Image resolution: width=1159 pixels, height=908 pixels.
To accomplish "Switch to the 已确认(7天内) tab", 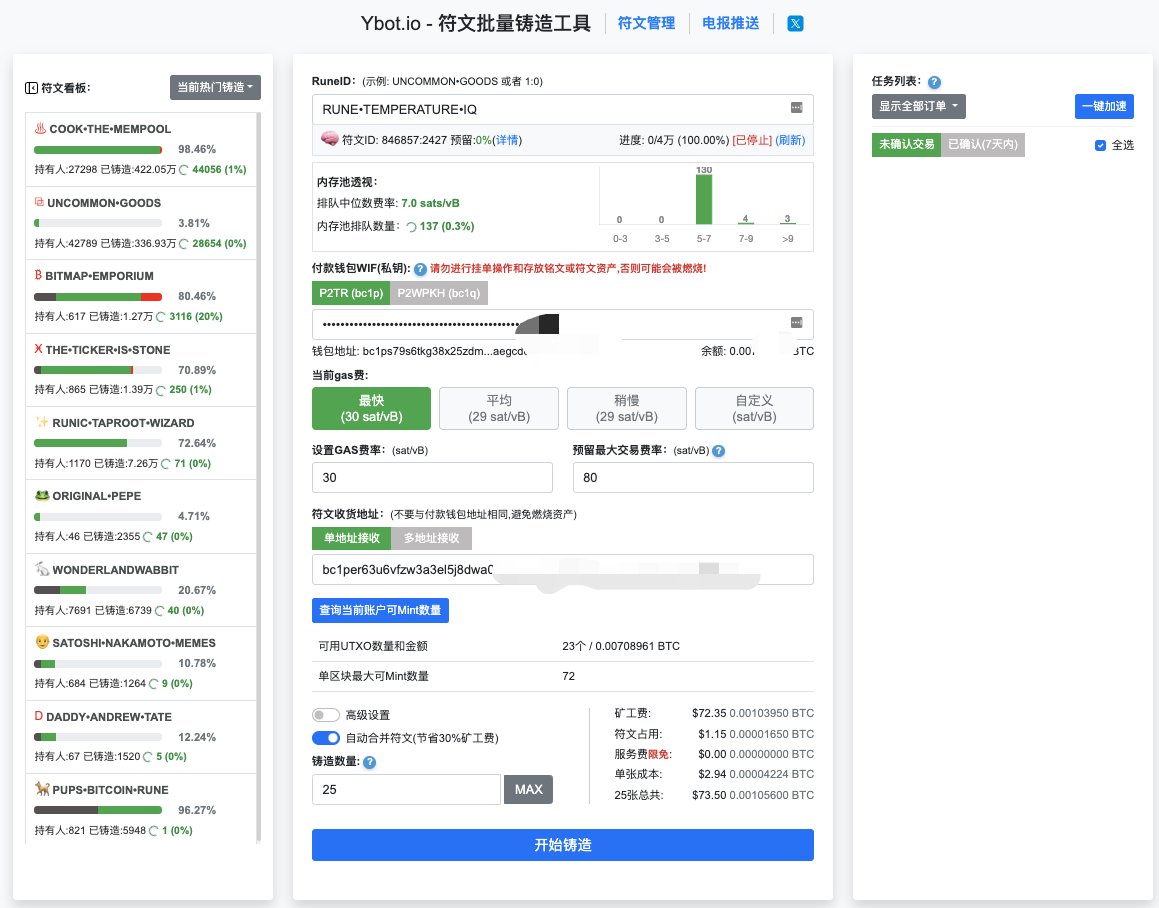I will click(982, 145).
